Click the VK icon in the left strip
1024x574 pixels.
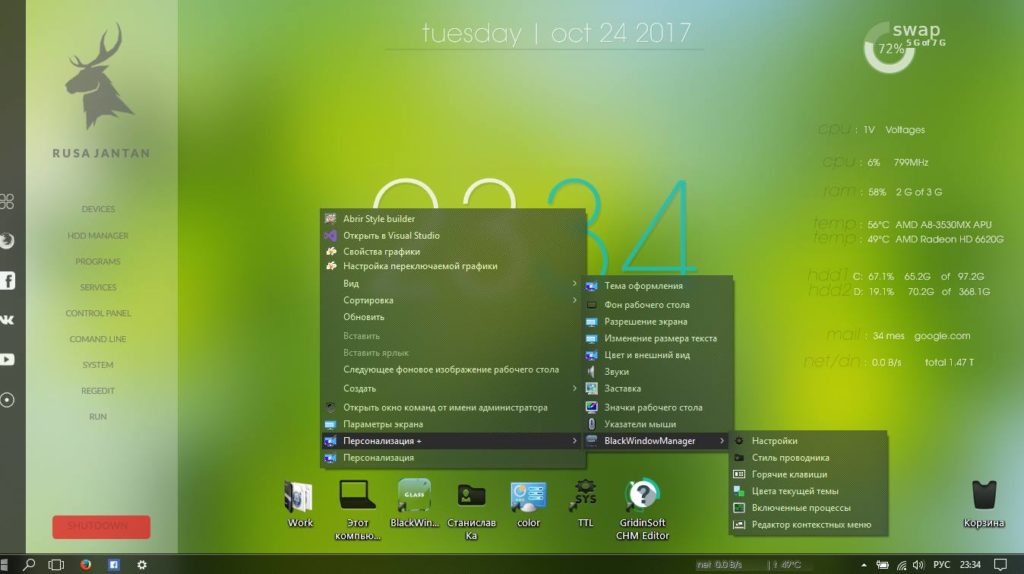click(7, 320)
